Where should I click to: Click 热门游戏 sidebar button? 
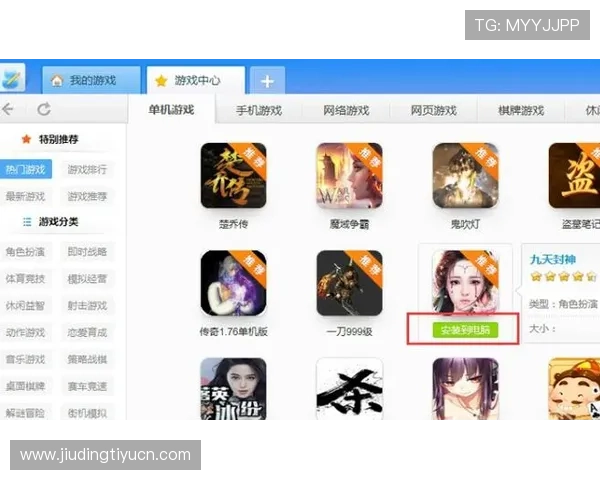tap(25, 169)
